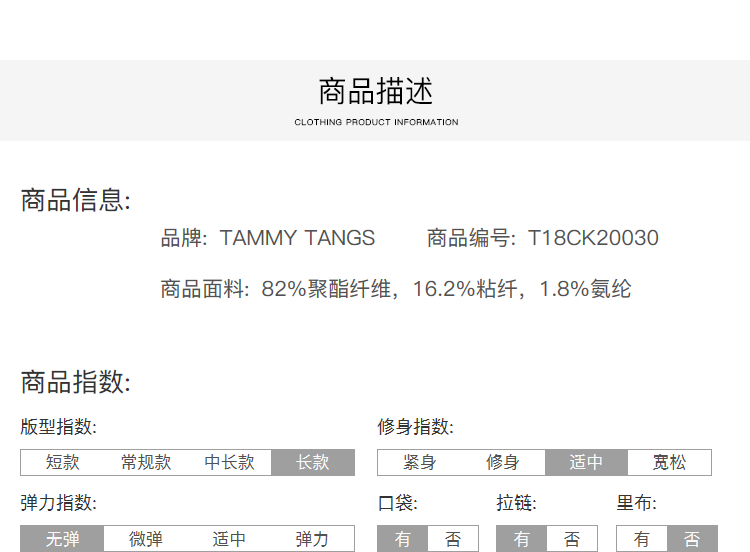
Task: Pick the 中长款 style option
Action: 229,462
